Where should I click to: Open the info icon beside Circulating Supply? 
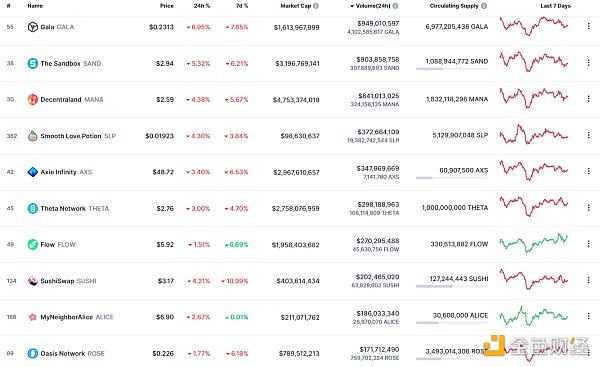484,6
